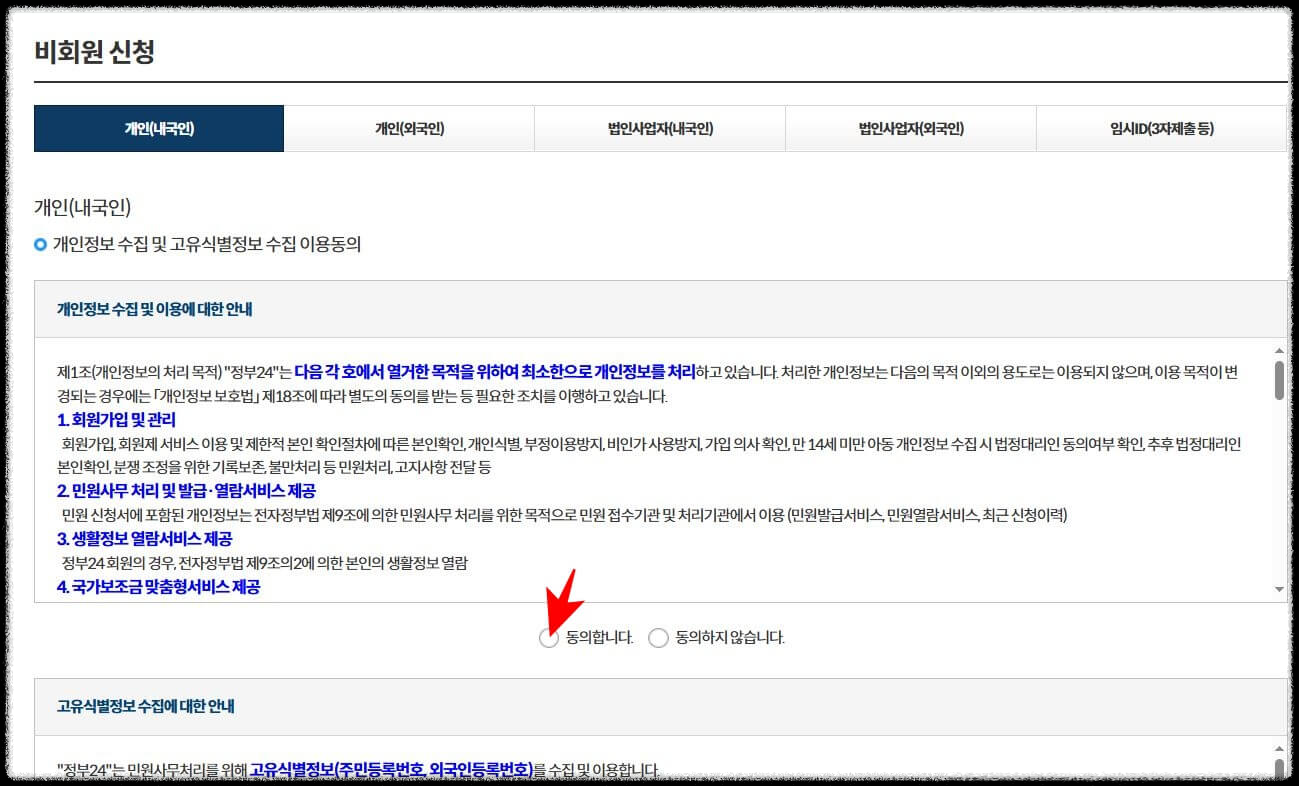Choose the 동의하지 않습니다 radio button

tap(659, 638)
